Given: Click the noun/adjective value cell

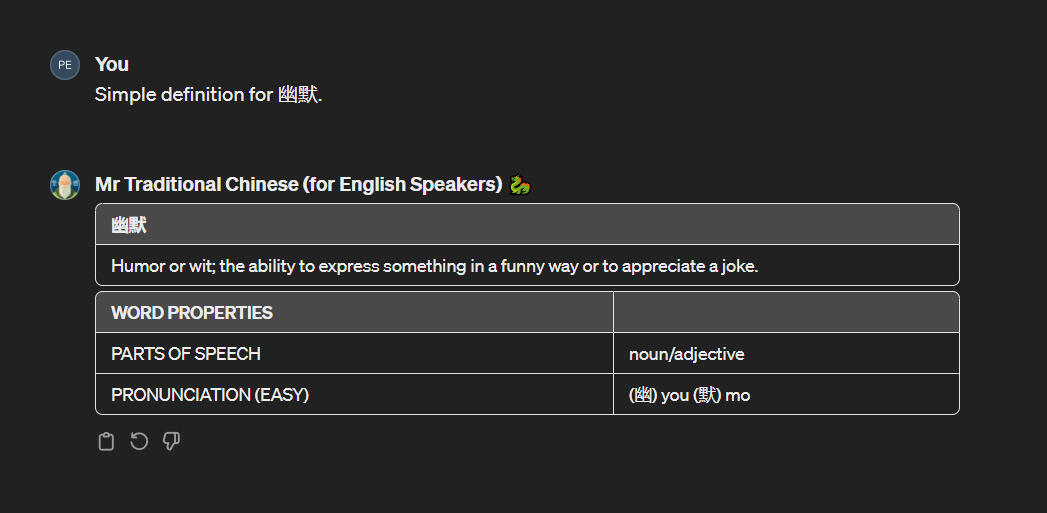Looking at the screenshot, I should pos(687,354).
